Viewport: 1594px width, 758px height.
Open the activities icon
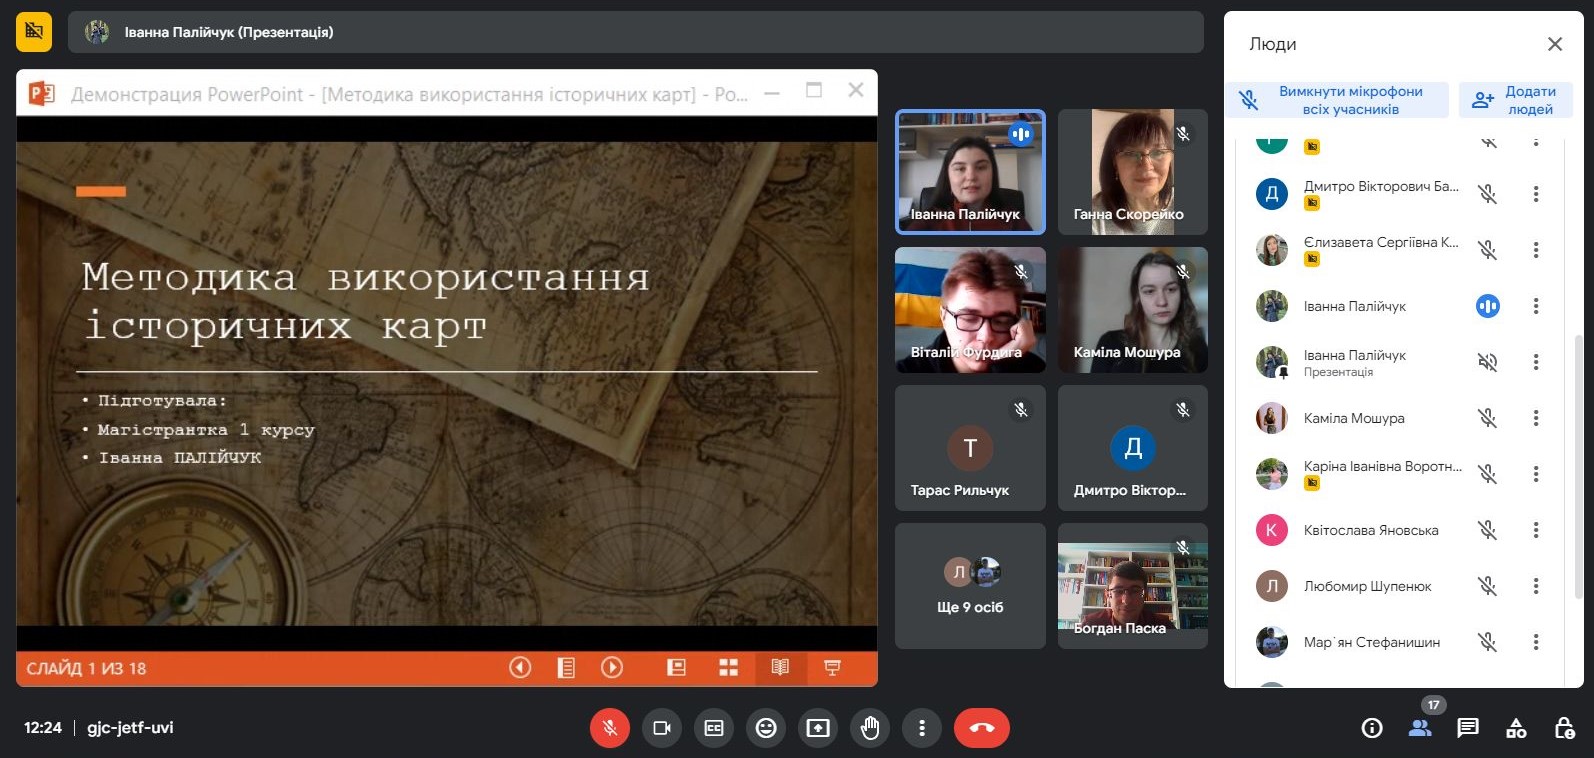pos(1516,728)
